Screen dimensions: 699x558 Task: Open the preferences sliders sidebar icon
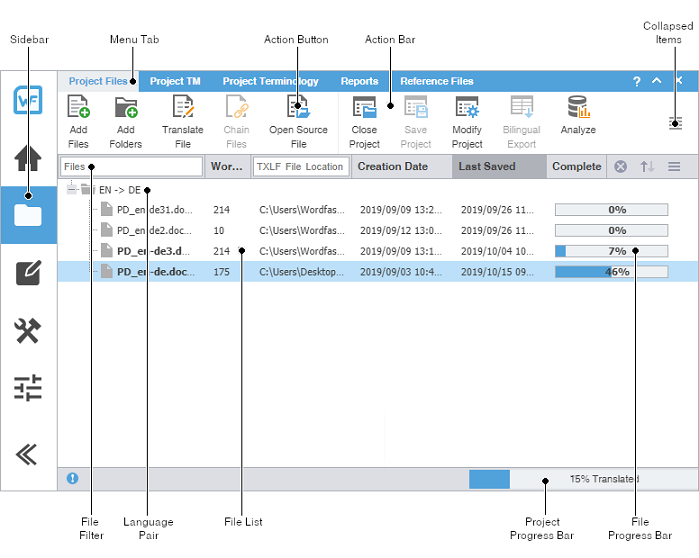coord(28,388)
